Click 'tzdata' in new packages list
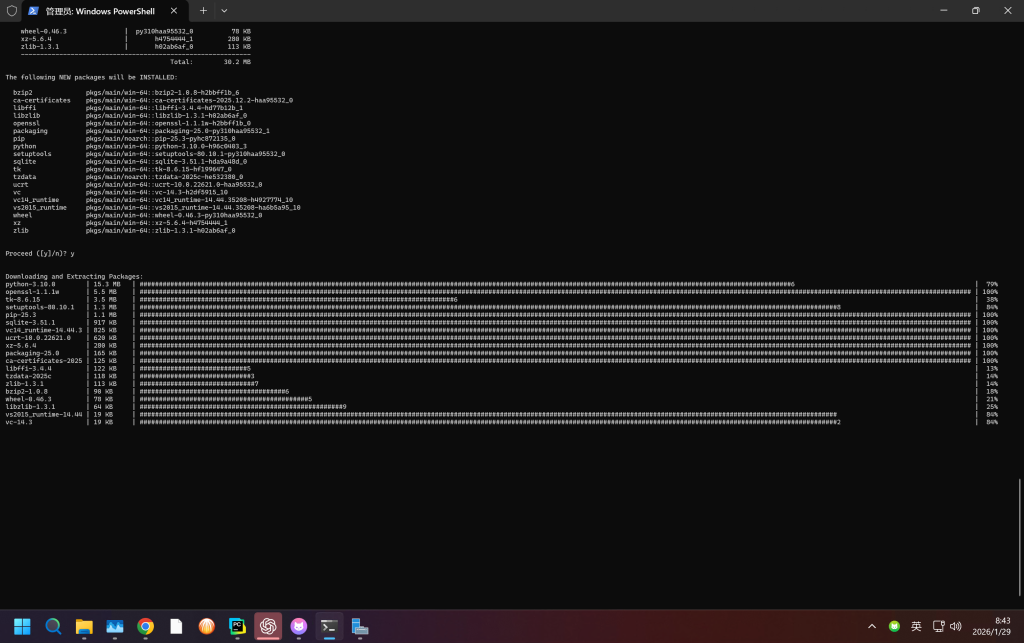 coord(24,177)
